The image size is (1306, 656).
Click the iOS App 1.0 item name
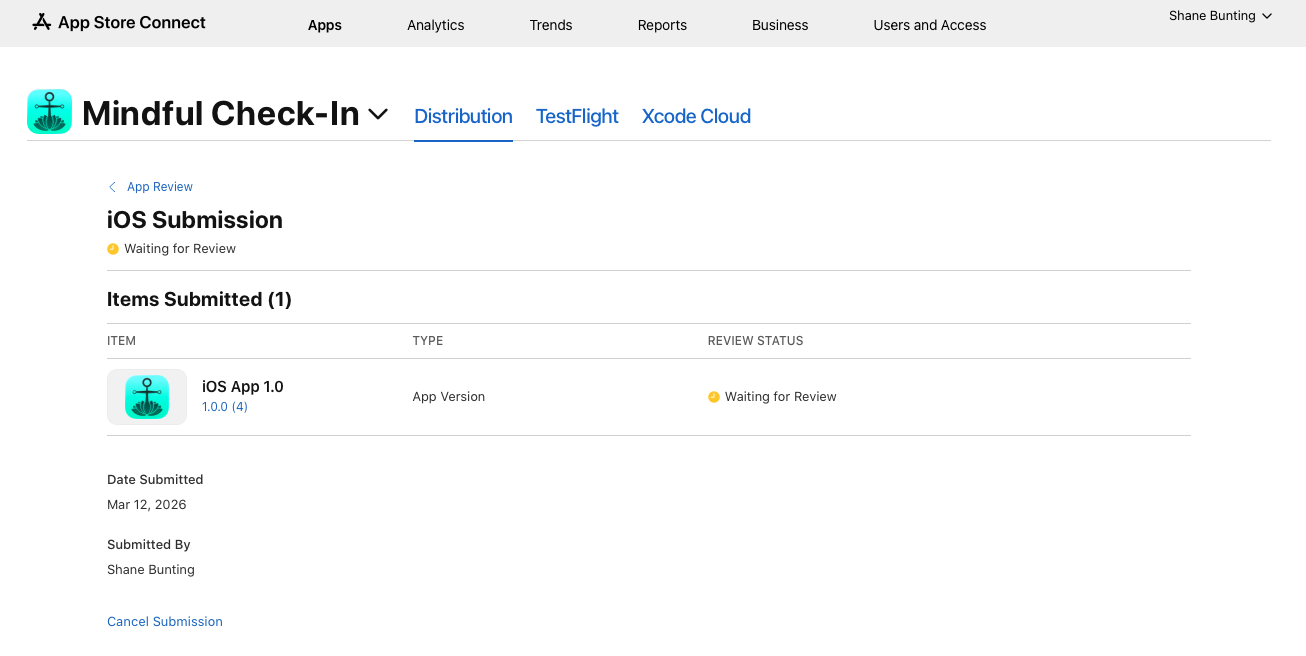pos(243,387)
